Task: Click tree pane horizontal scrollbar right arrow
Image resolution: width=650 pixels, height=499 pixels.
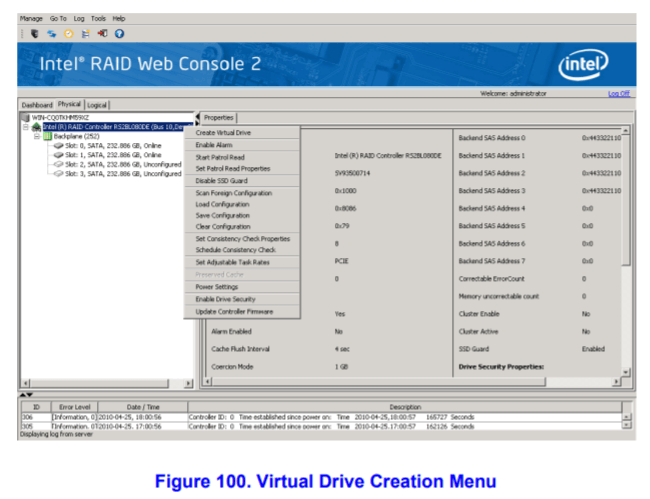Action: pos(189,383)
